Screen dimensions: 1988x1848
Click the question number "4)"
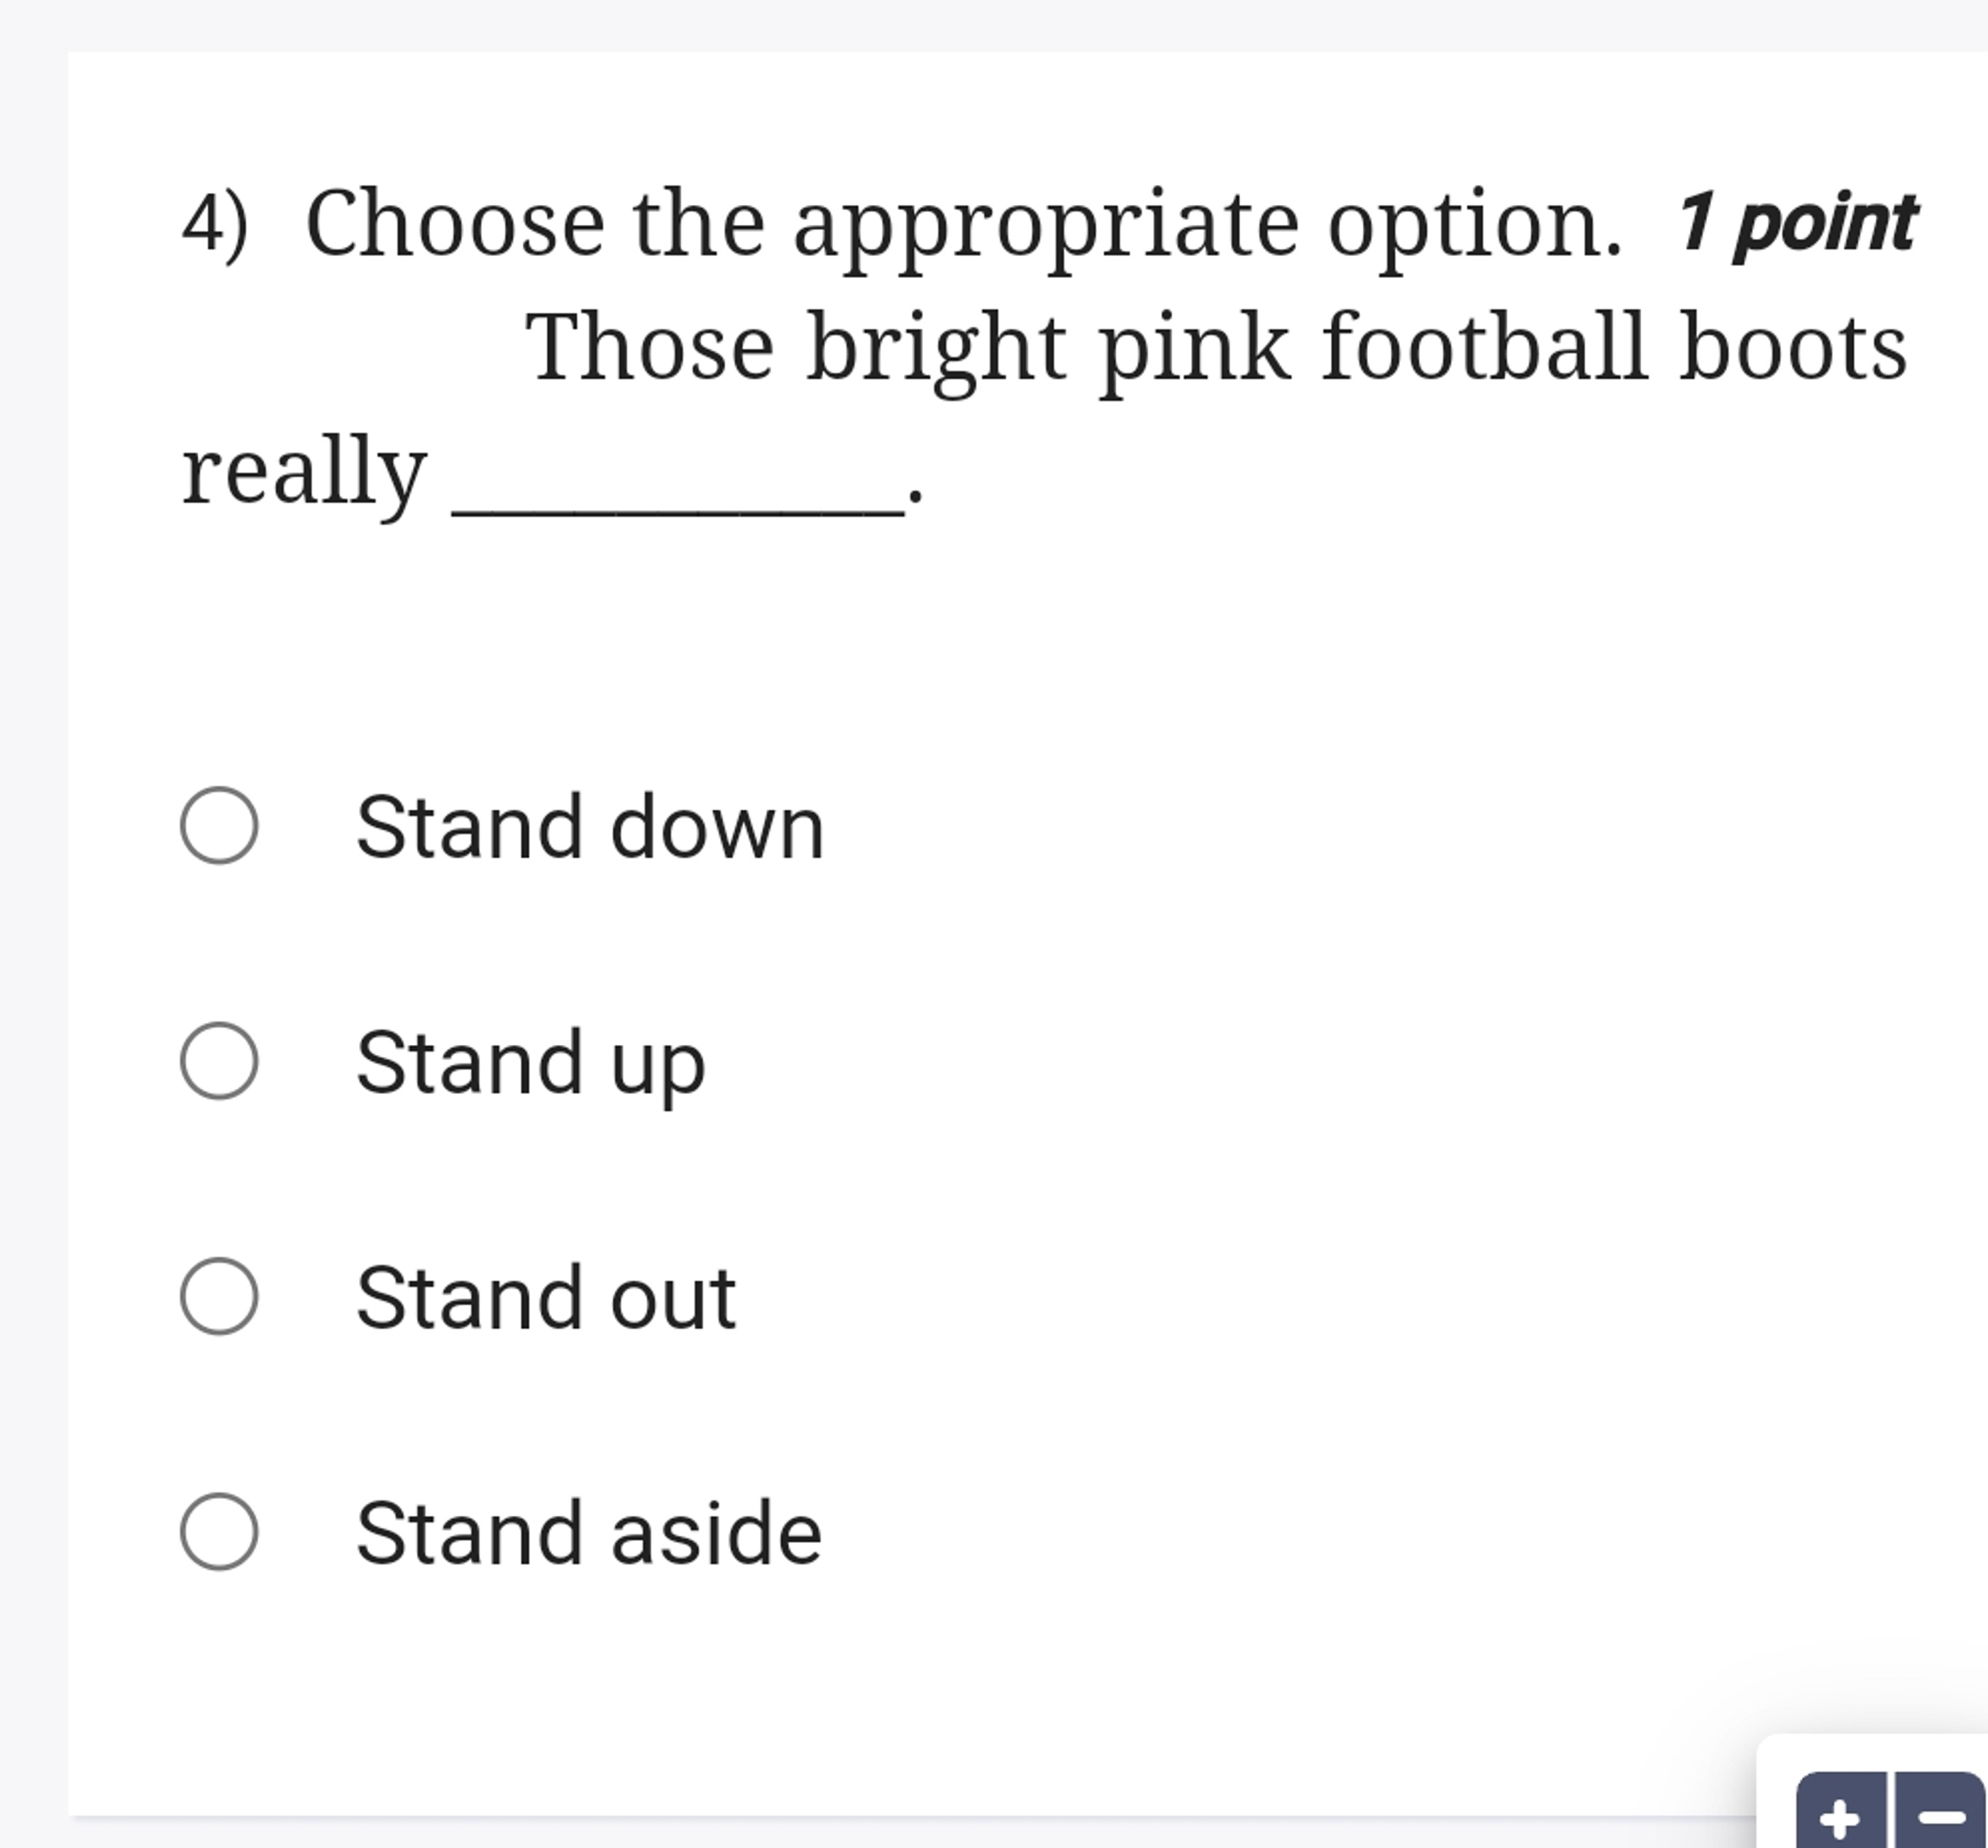[x=214, y=224]
